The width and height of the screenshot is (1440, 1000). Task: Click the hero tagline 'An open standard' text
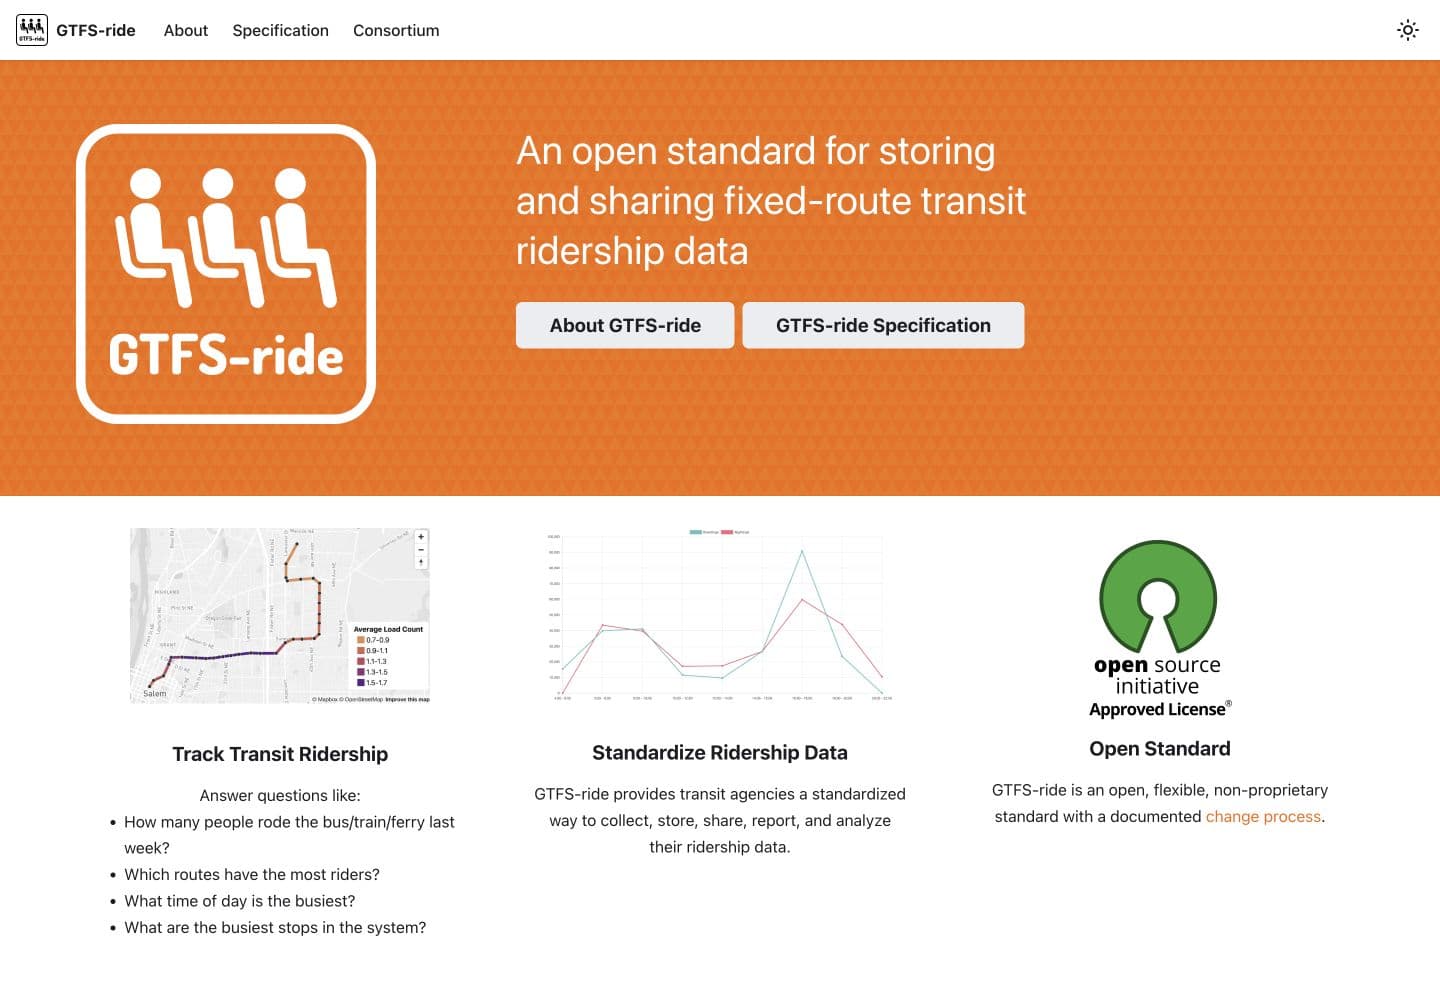(x=771, y=201)
